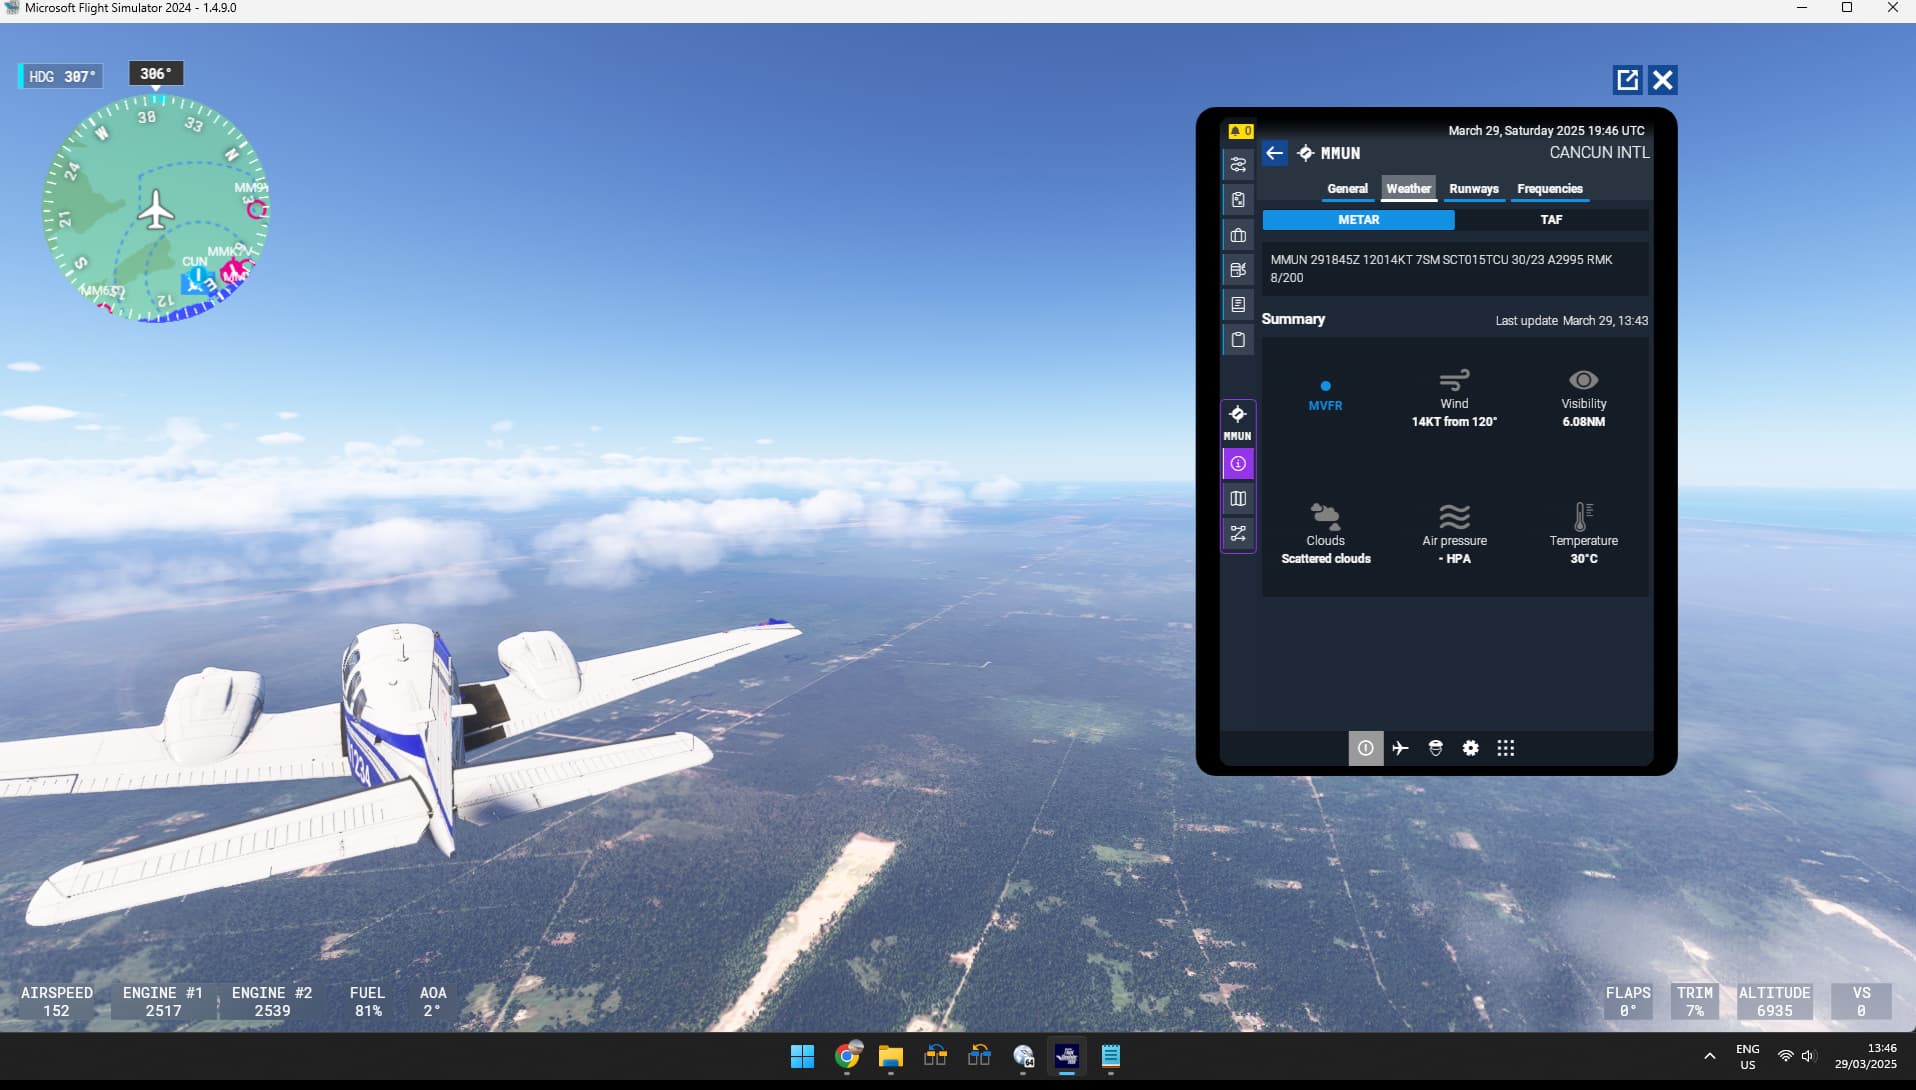The image size is (1916, 1090).
Task: Click the AIRSPEED 152 readout
Action: pyautogui.click(x=57, y=1002)
